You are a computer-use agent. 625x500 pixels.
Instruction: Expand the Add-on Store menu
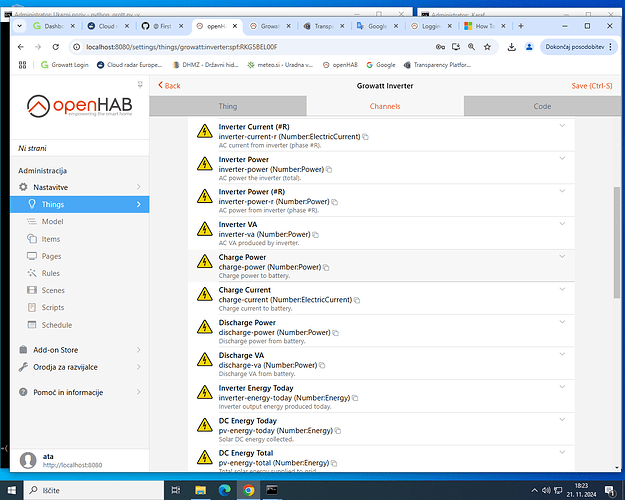pos(138,350)
